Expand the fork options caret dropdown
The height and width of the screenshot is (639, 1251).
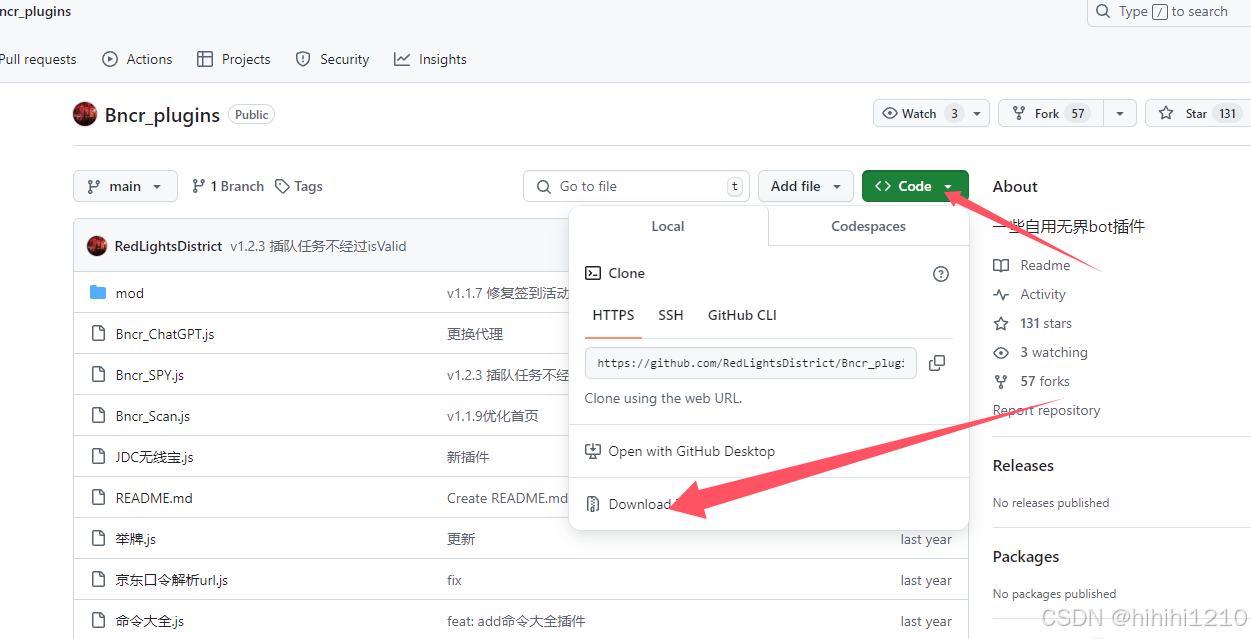click(1120, 113)
